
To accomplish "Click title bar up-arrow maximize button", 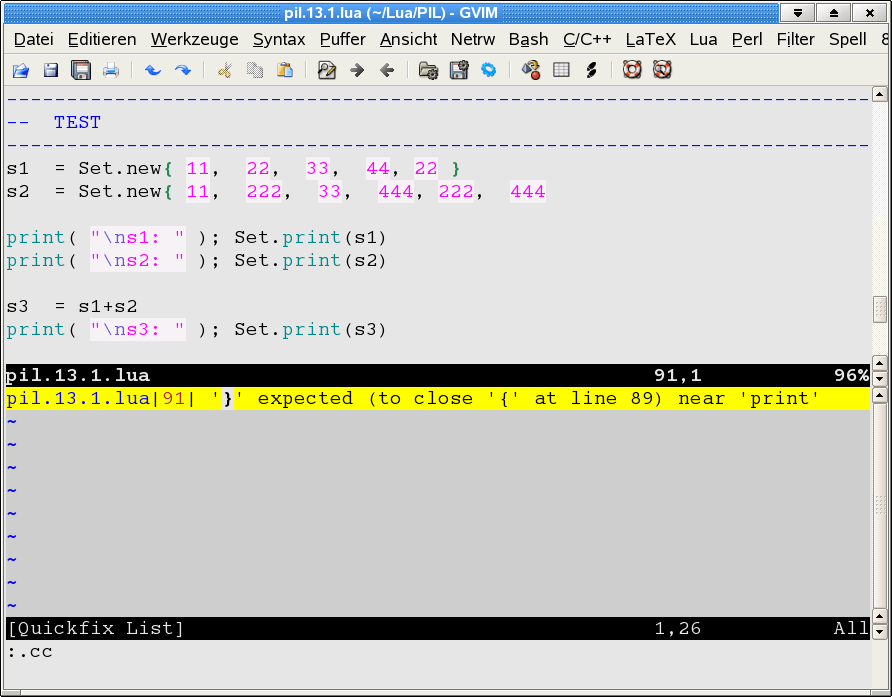I will 833,13.
